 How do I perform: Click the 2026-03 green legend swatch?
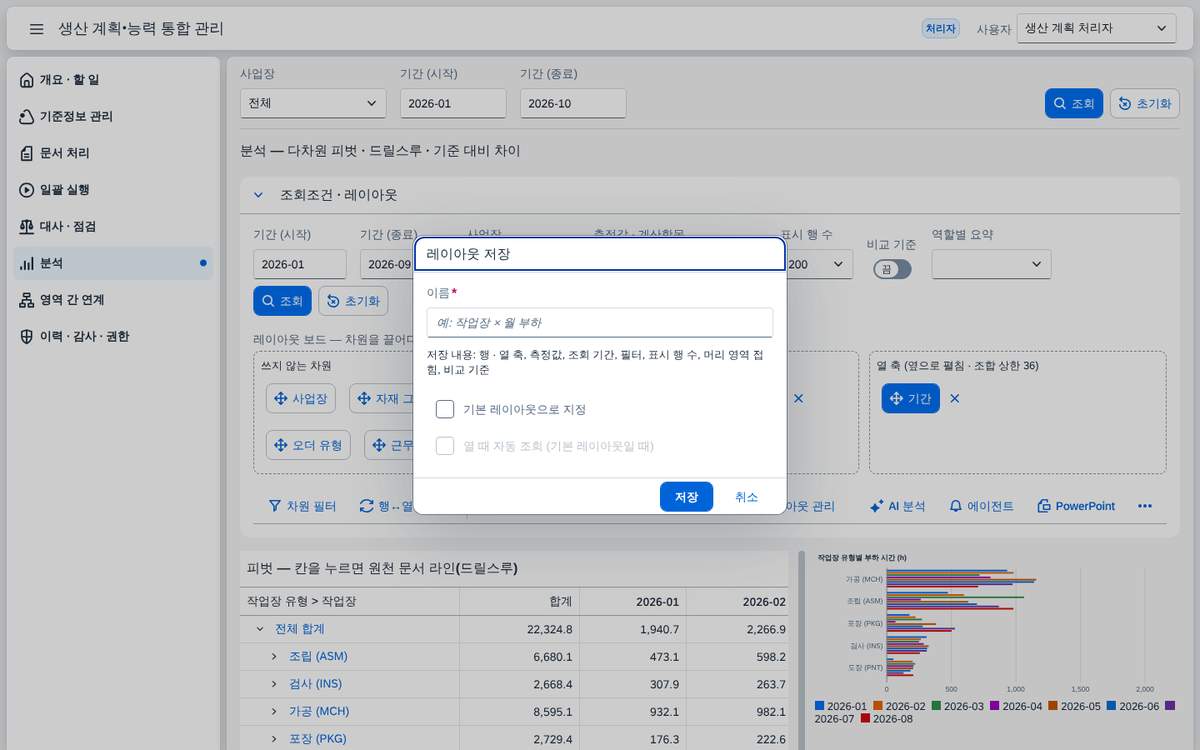936,706
